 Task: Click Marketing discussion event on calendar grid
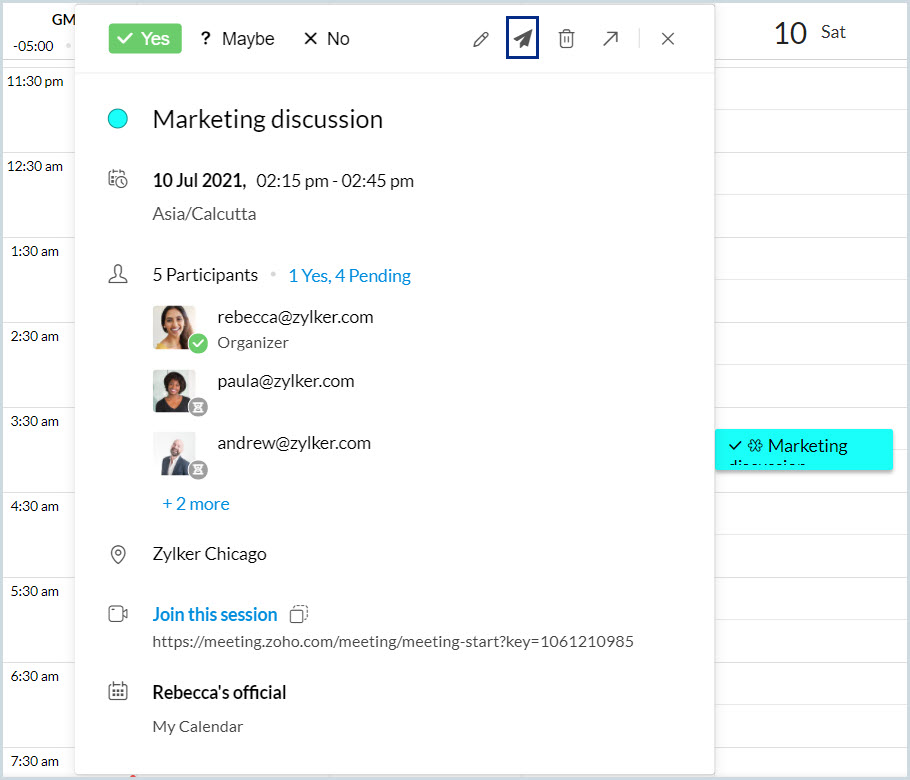(x=804, y=448)
